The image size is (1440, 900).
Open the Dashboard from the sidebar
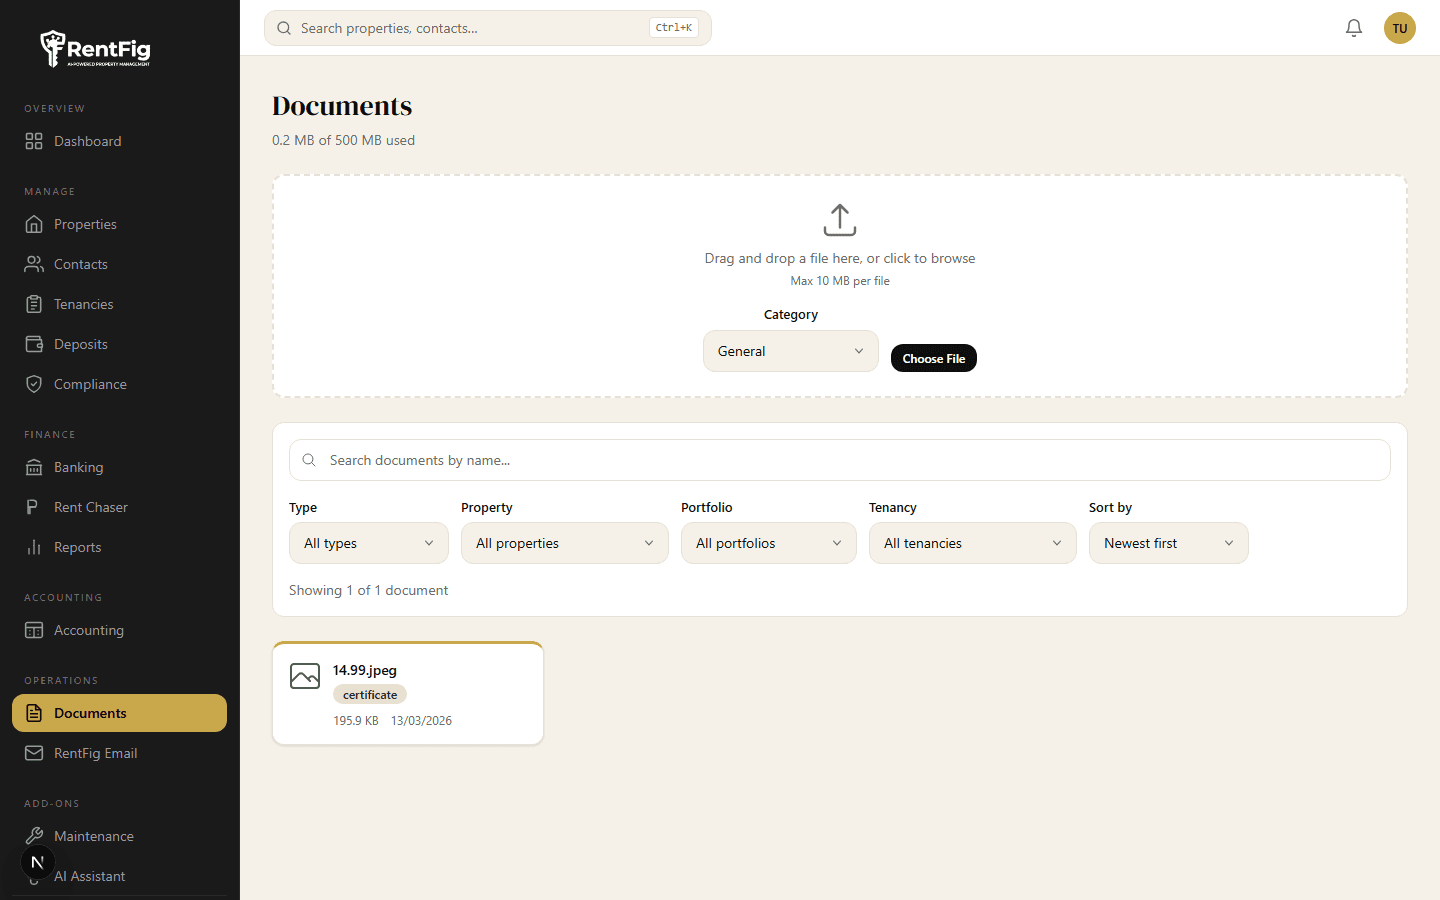(87, 141)
